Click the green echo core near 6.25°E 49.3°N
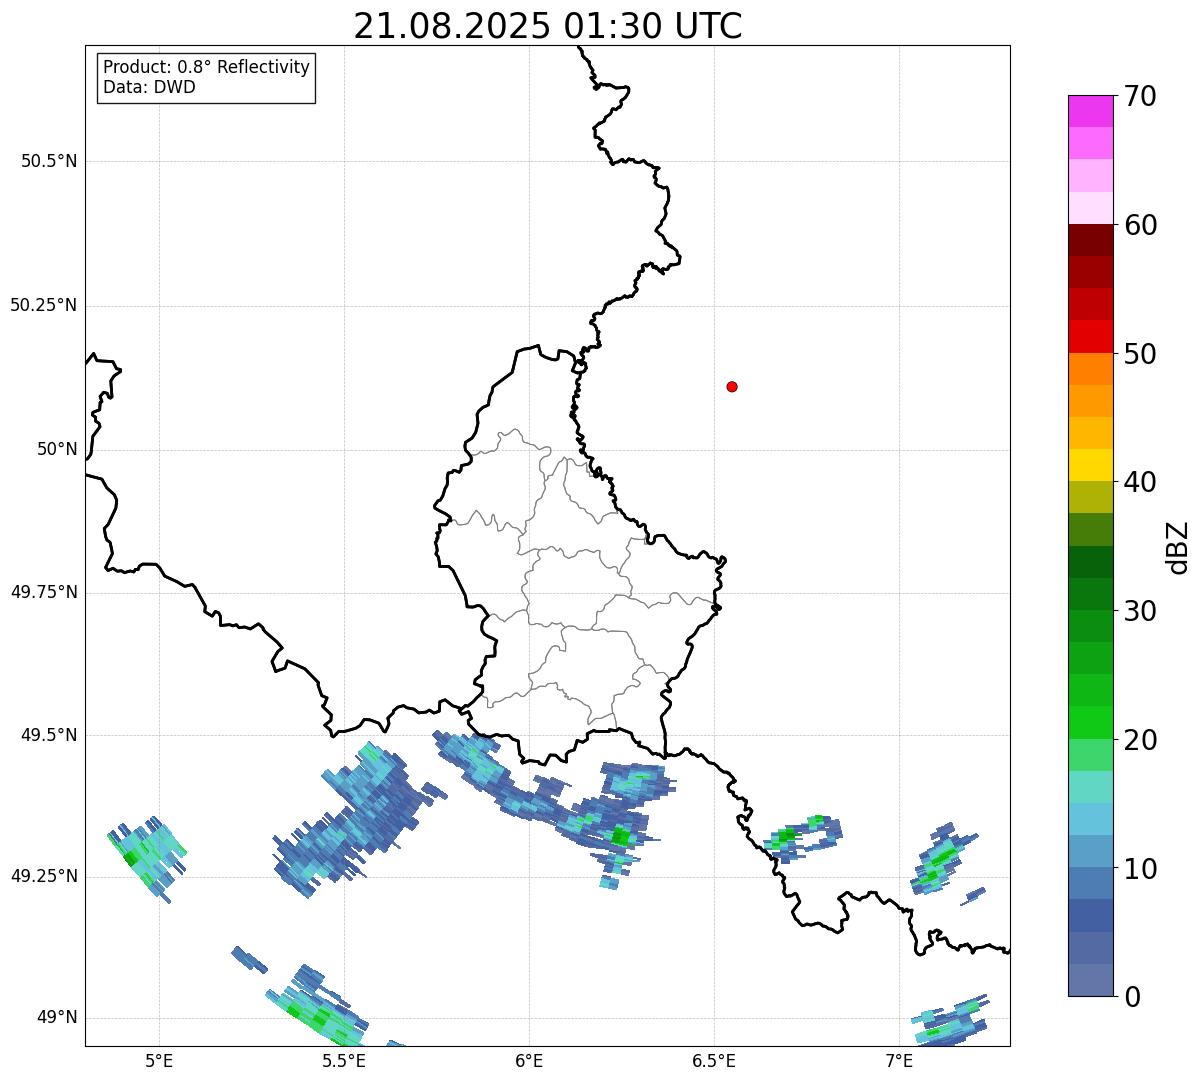 (621, 835)
